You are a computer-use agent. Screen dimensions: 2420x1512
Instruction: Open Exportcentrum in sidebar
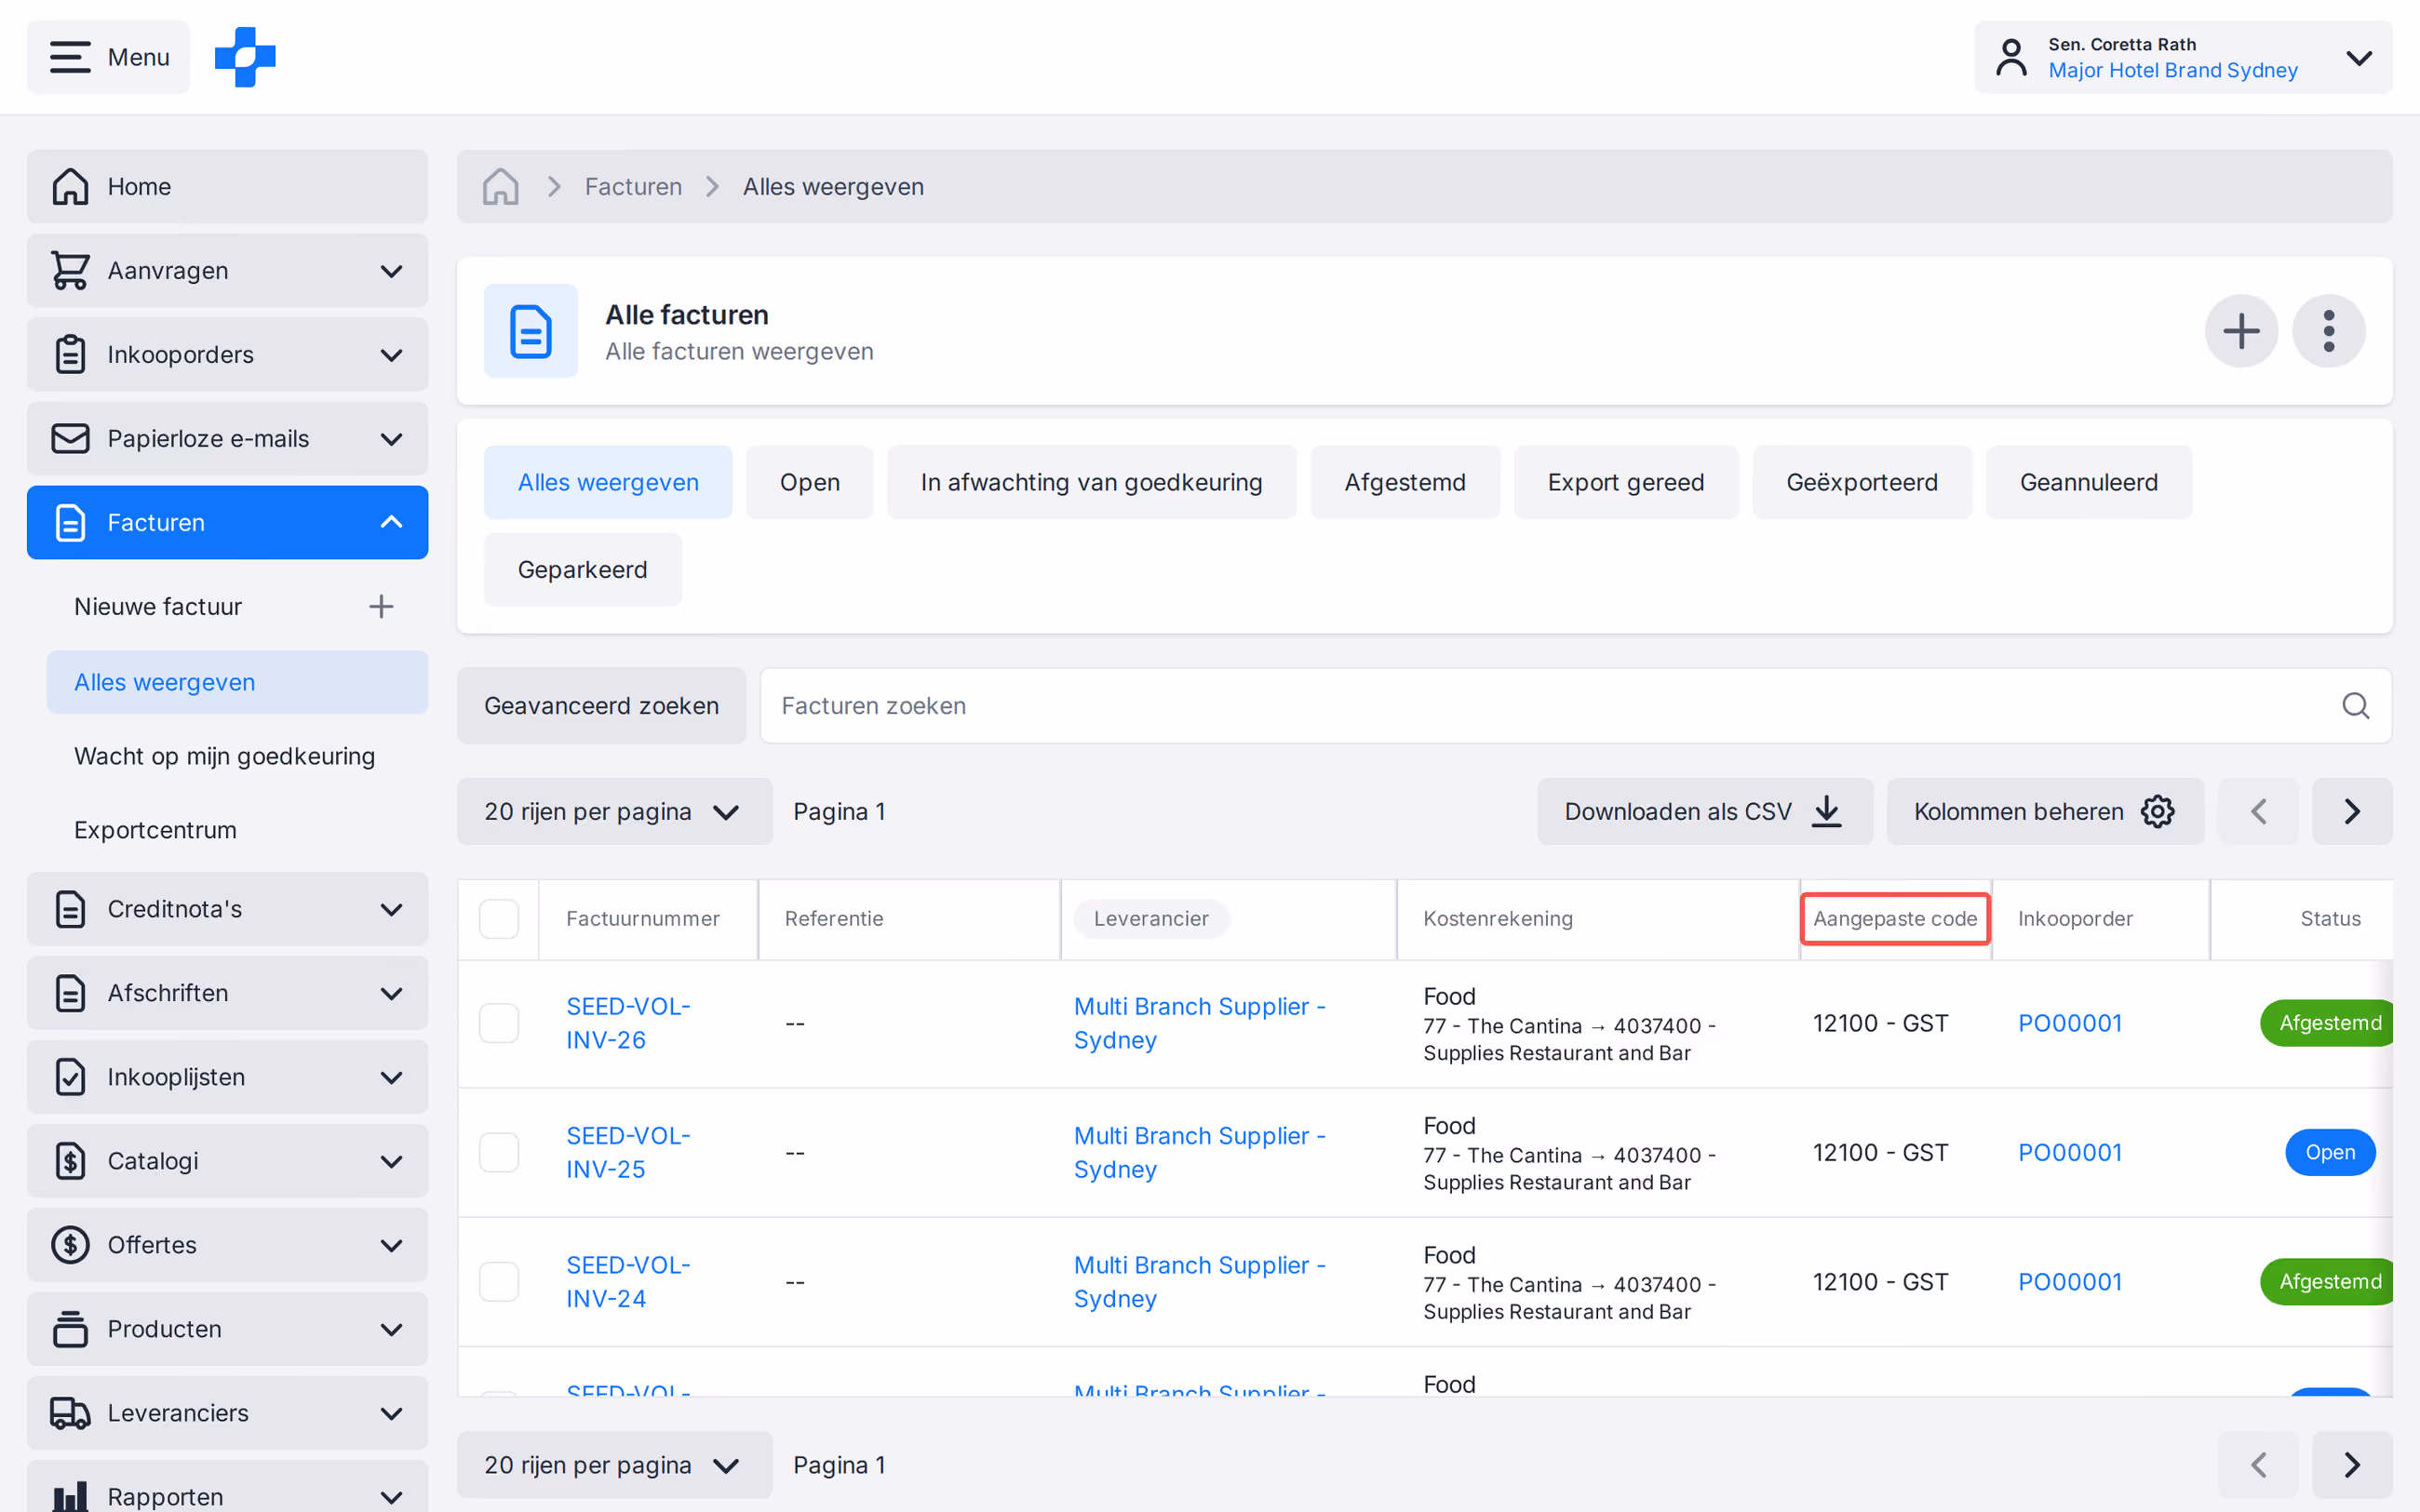point(155,830)
